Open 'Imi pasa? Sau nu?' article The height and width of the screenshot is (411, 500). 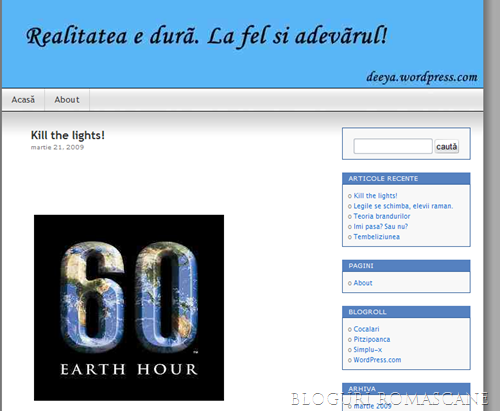(381, 227)
